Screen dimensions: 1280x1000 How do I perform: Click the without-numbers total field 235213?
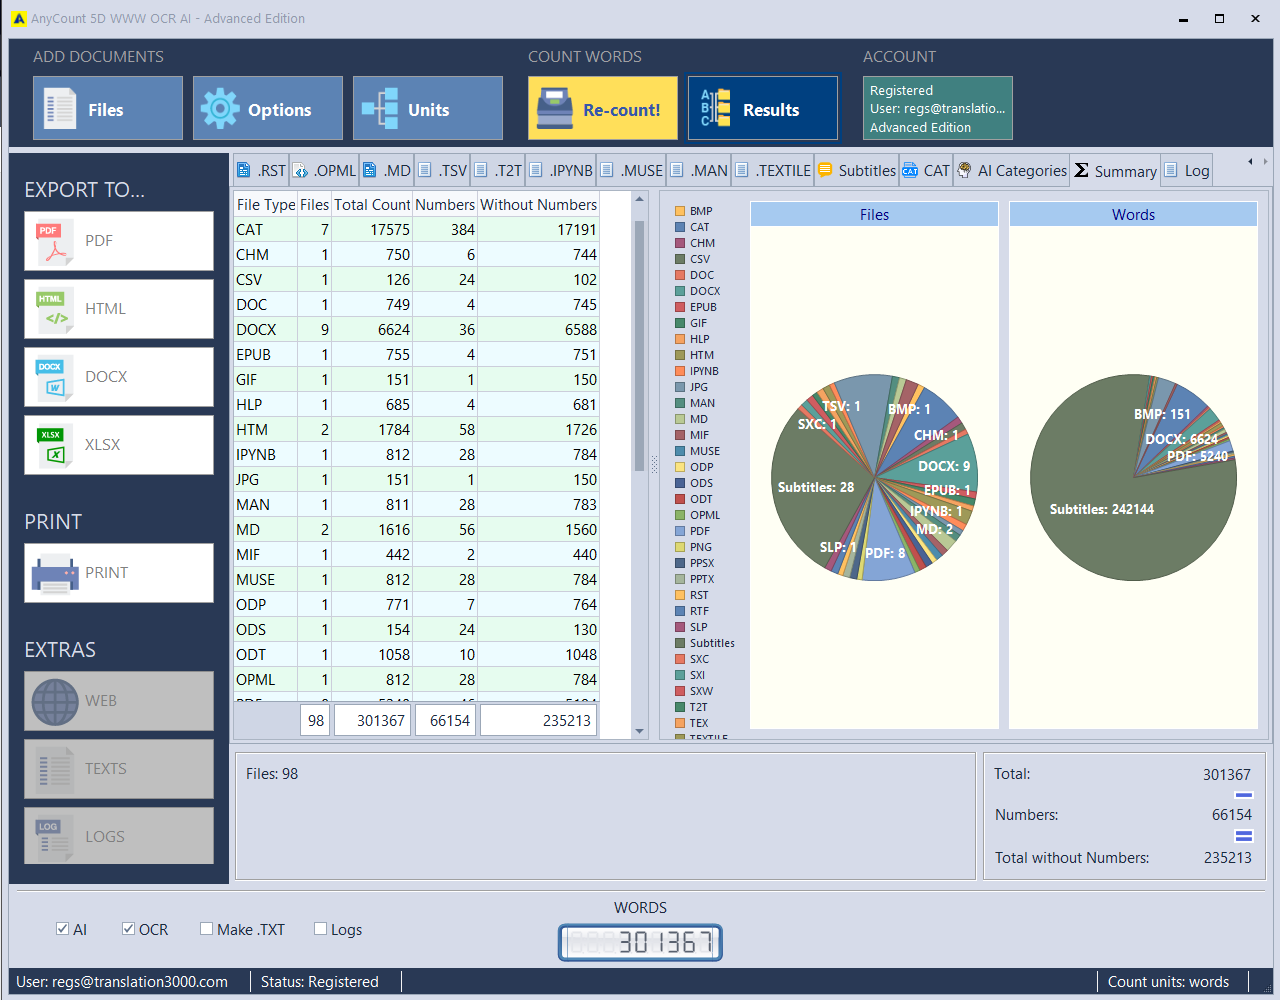[539, 720]
